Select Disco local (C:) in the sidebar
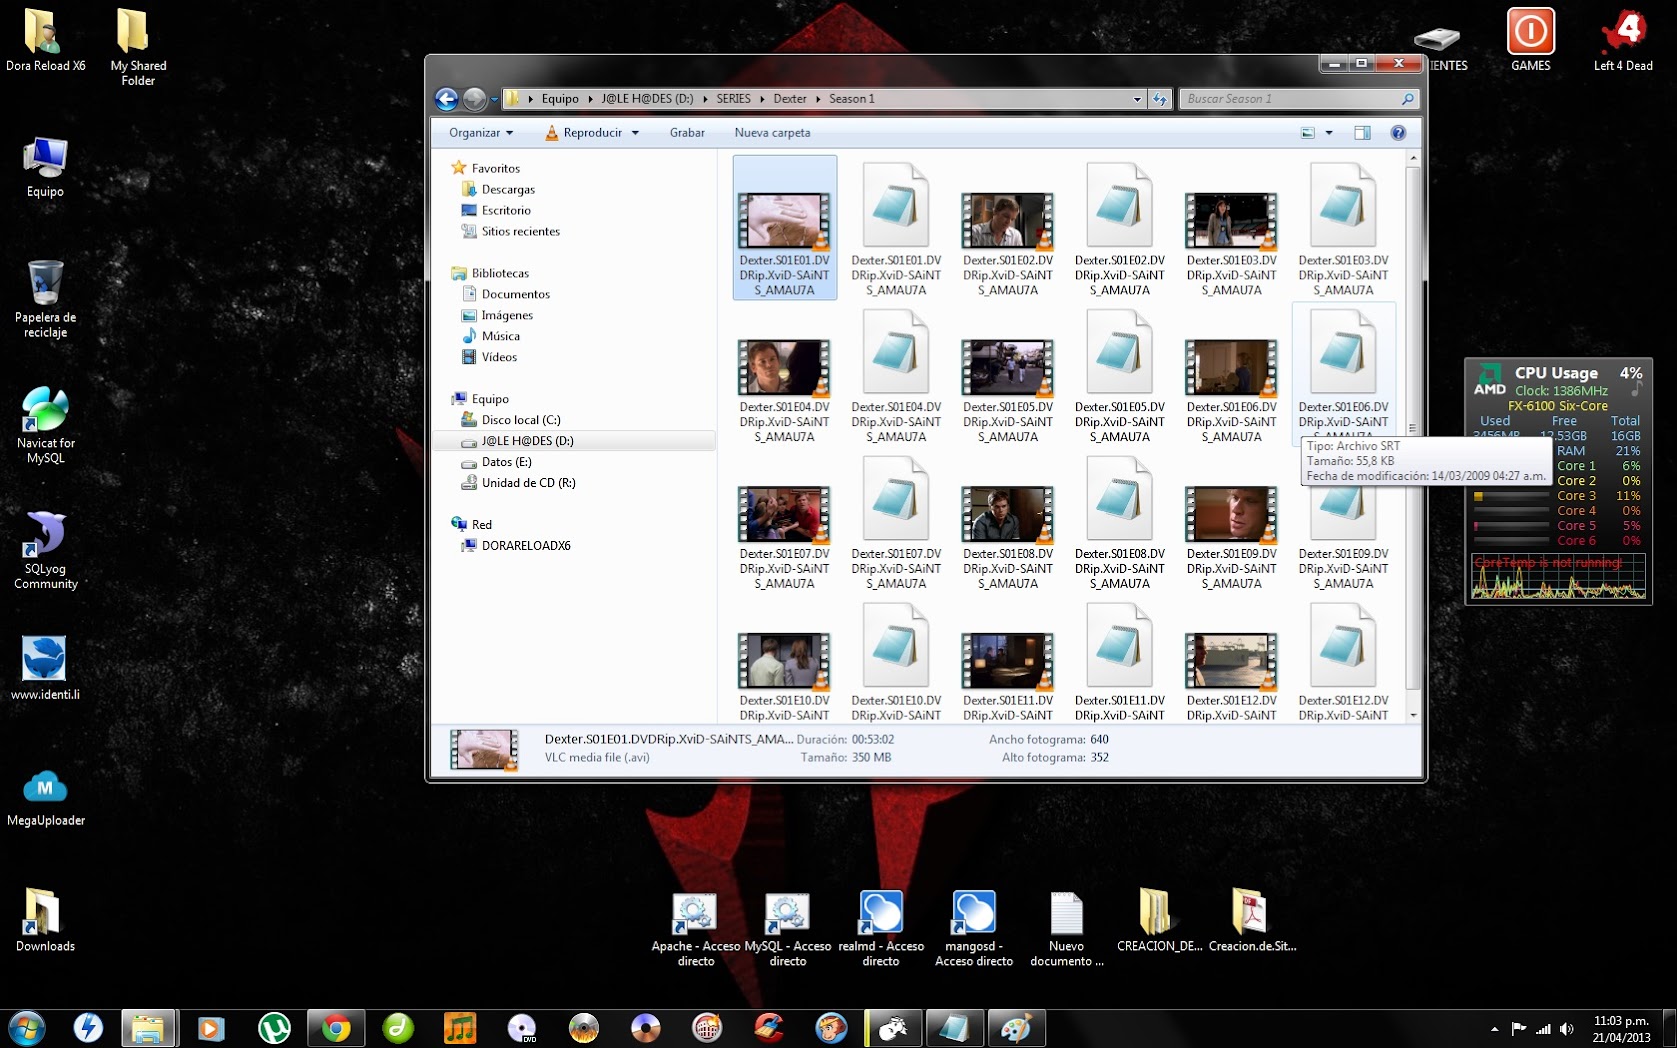 (x=521, y=421)
